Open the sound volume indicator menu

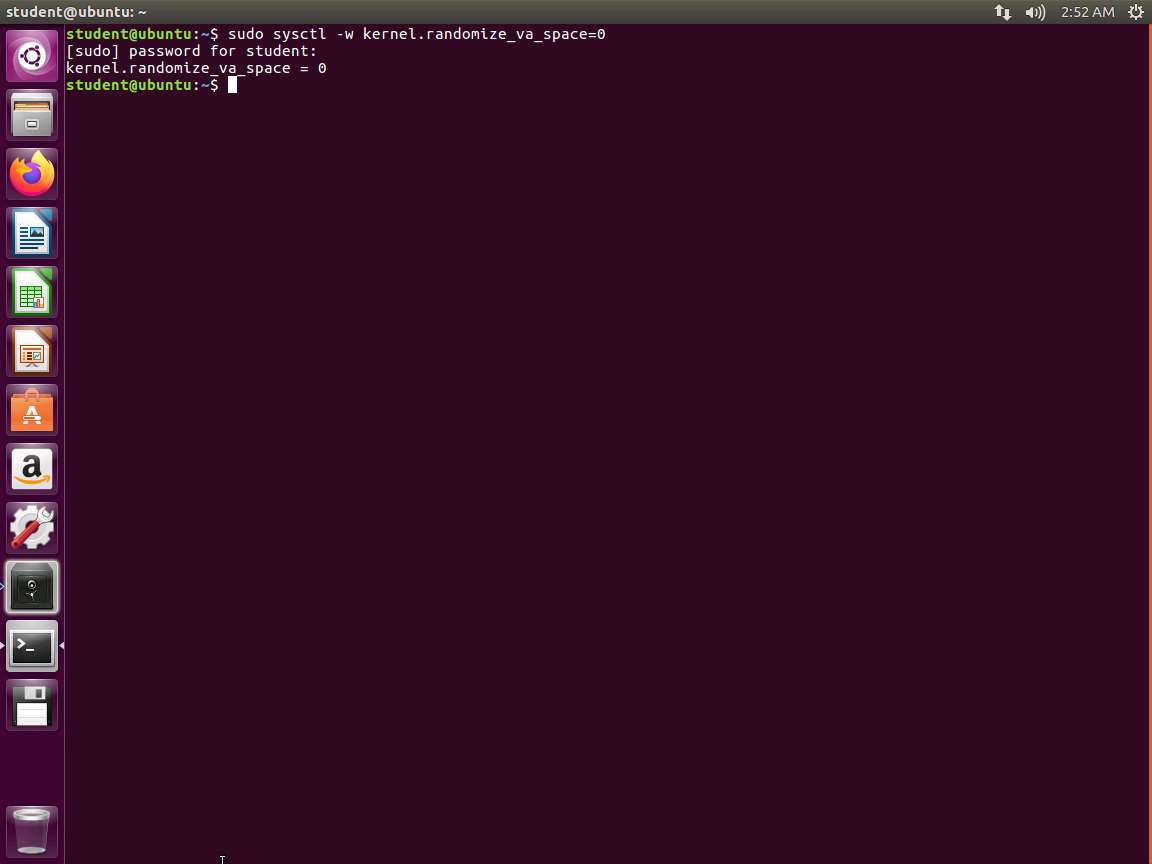[x=1035, y=12]
